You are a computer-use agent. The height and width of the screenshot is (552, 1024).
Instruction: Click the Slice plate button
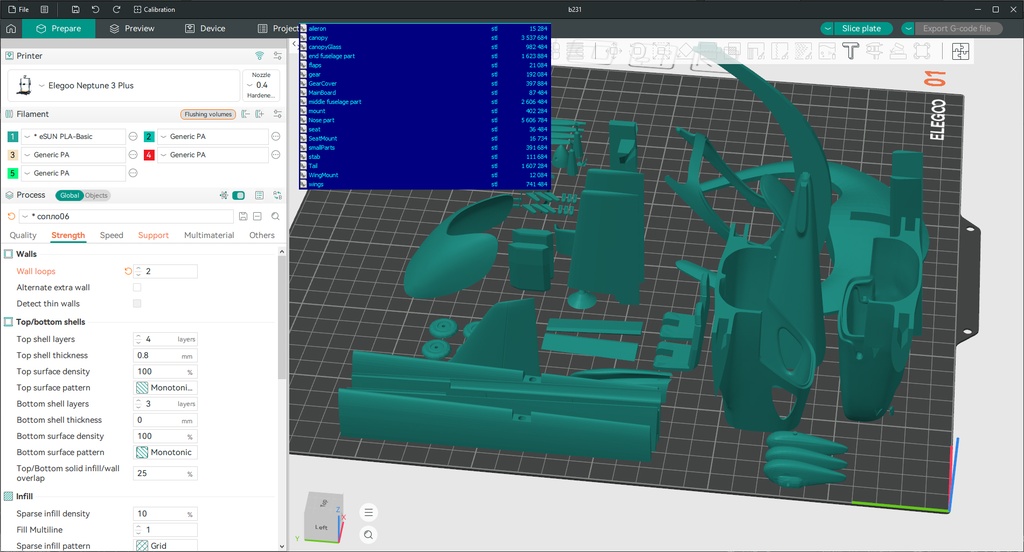861,28
